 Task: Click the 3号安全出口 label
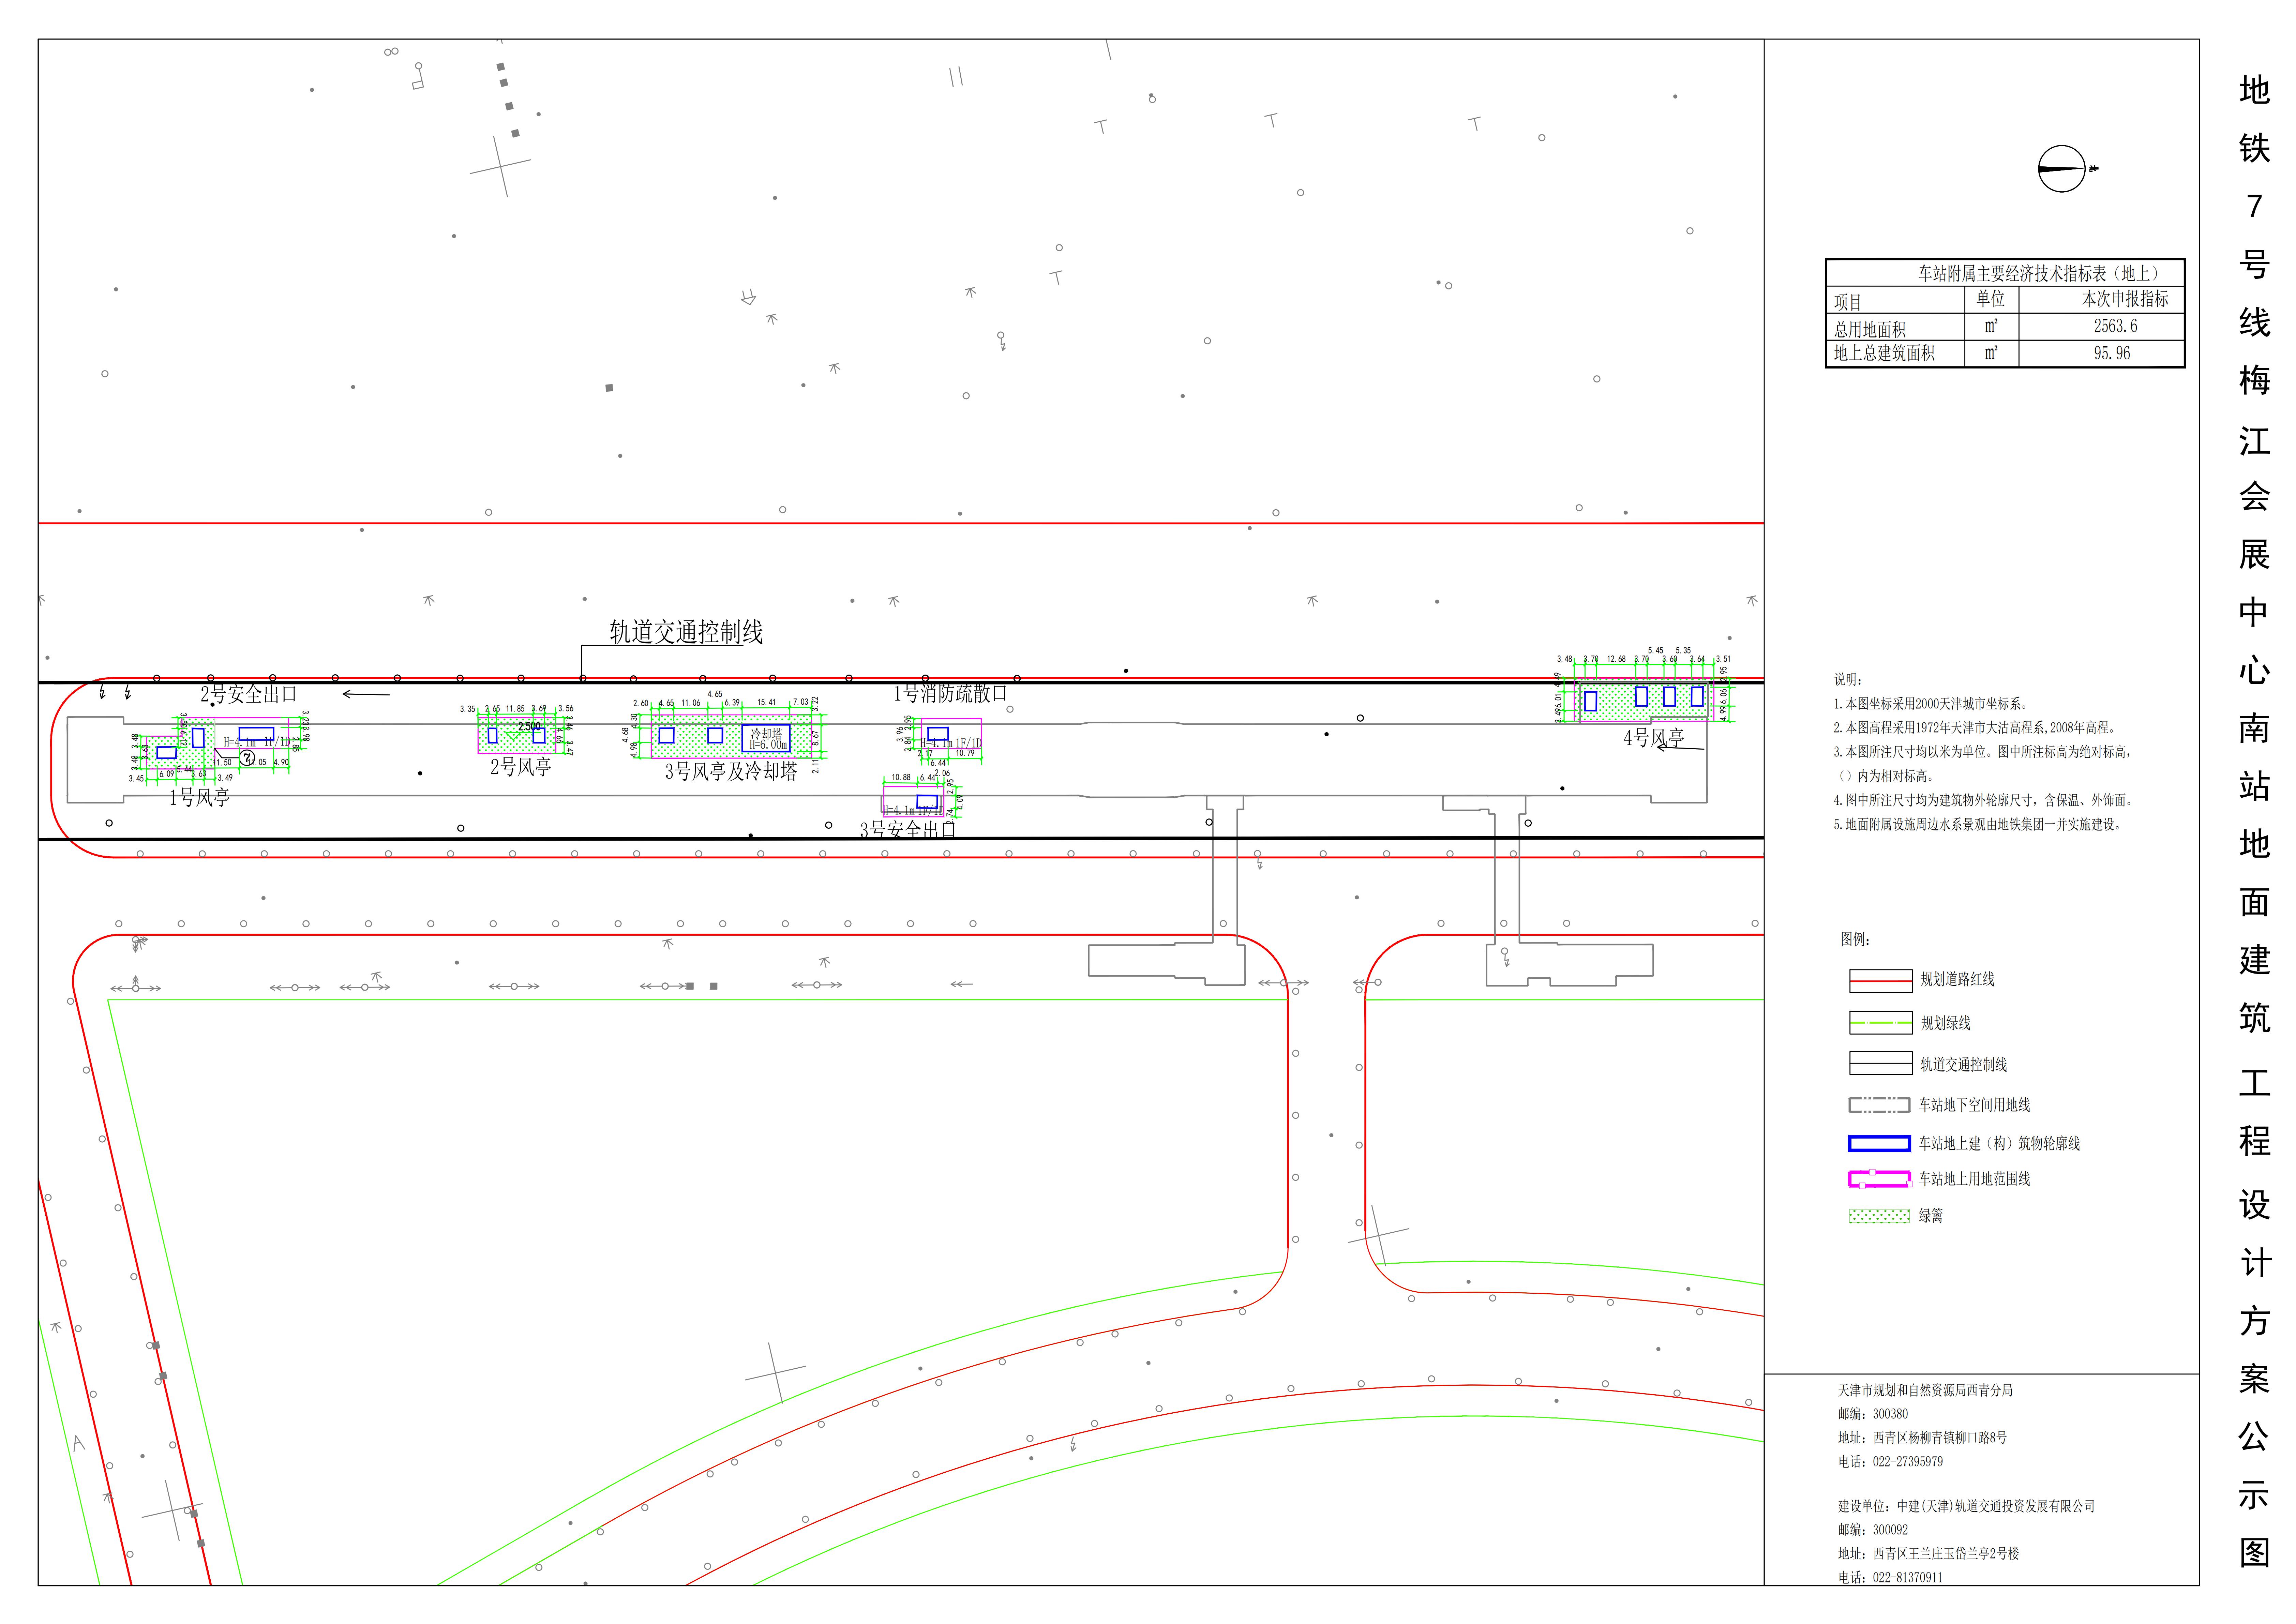pos(907,829)
